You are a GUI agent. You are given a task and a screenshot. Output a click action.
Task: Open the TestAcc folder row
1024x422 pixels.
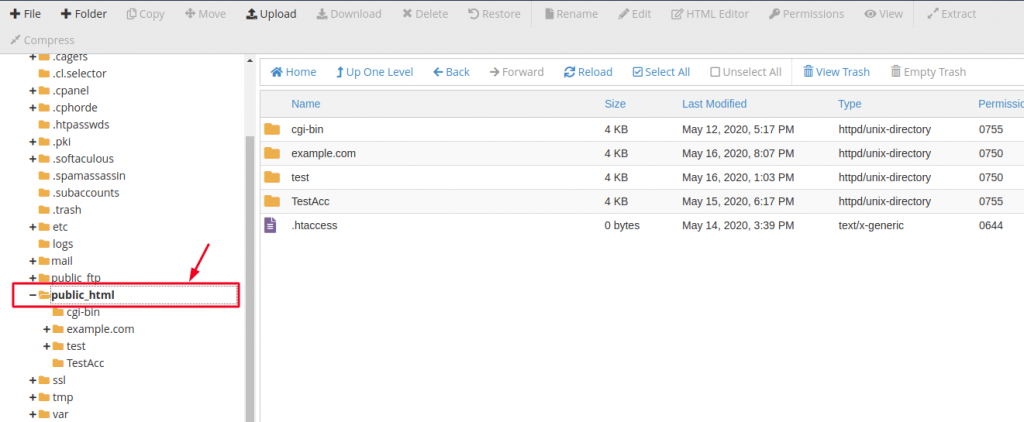(x=642, y=201)
